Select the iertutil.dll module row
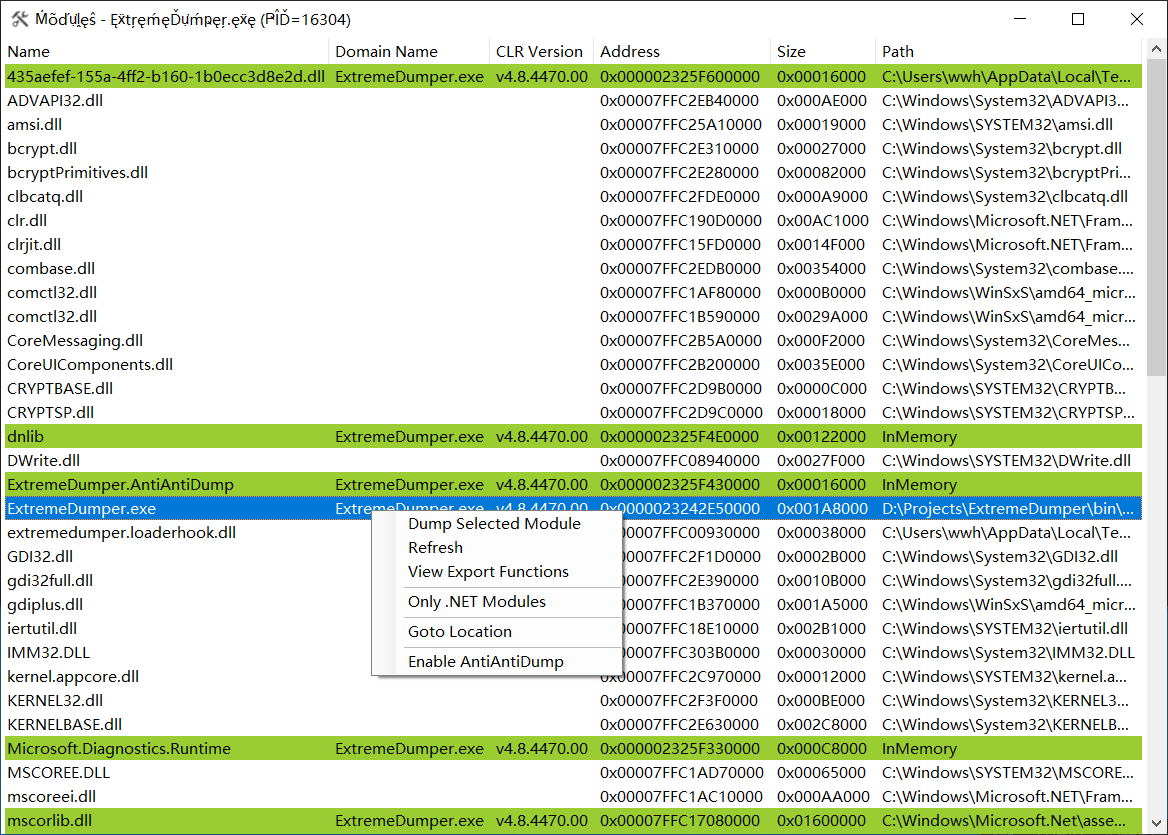Screen dimensions: 1168x835 coord(573,629)
